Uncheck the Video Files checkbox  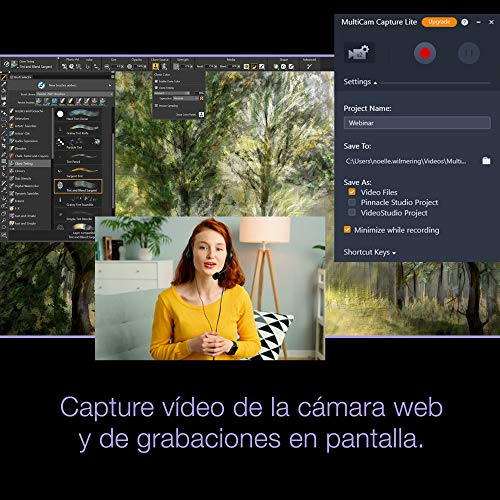[352, 192]
